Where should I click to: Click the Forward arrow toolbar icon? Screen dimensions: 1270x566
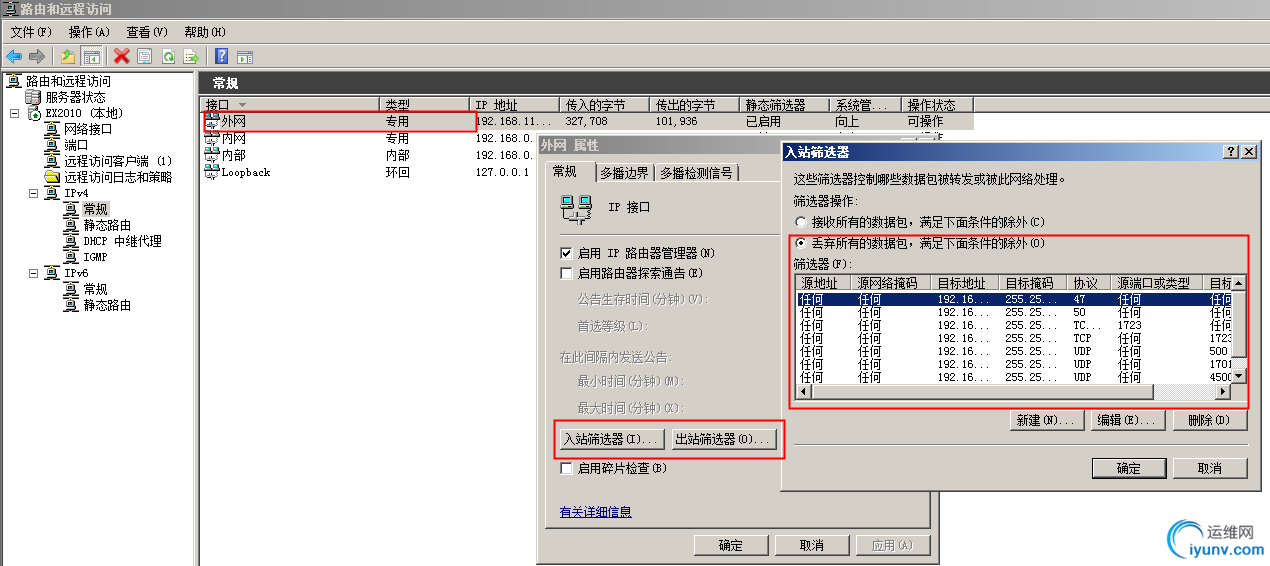37,57
